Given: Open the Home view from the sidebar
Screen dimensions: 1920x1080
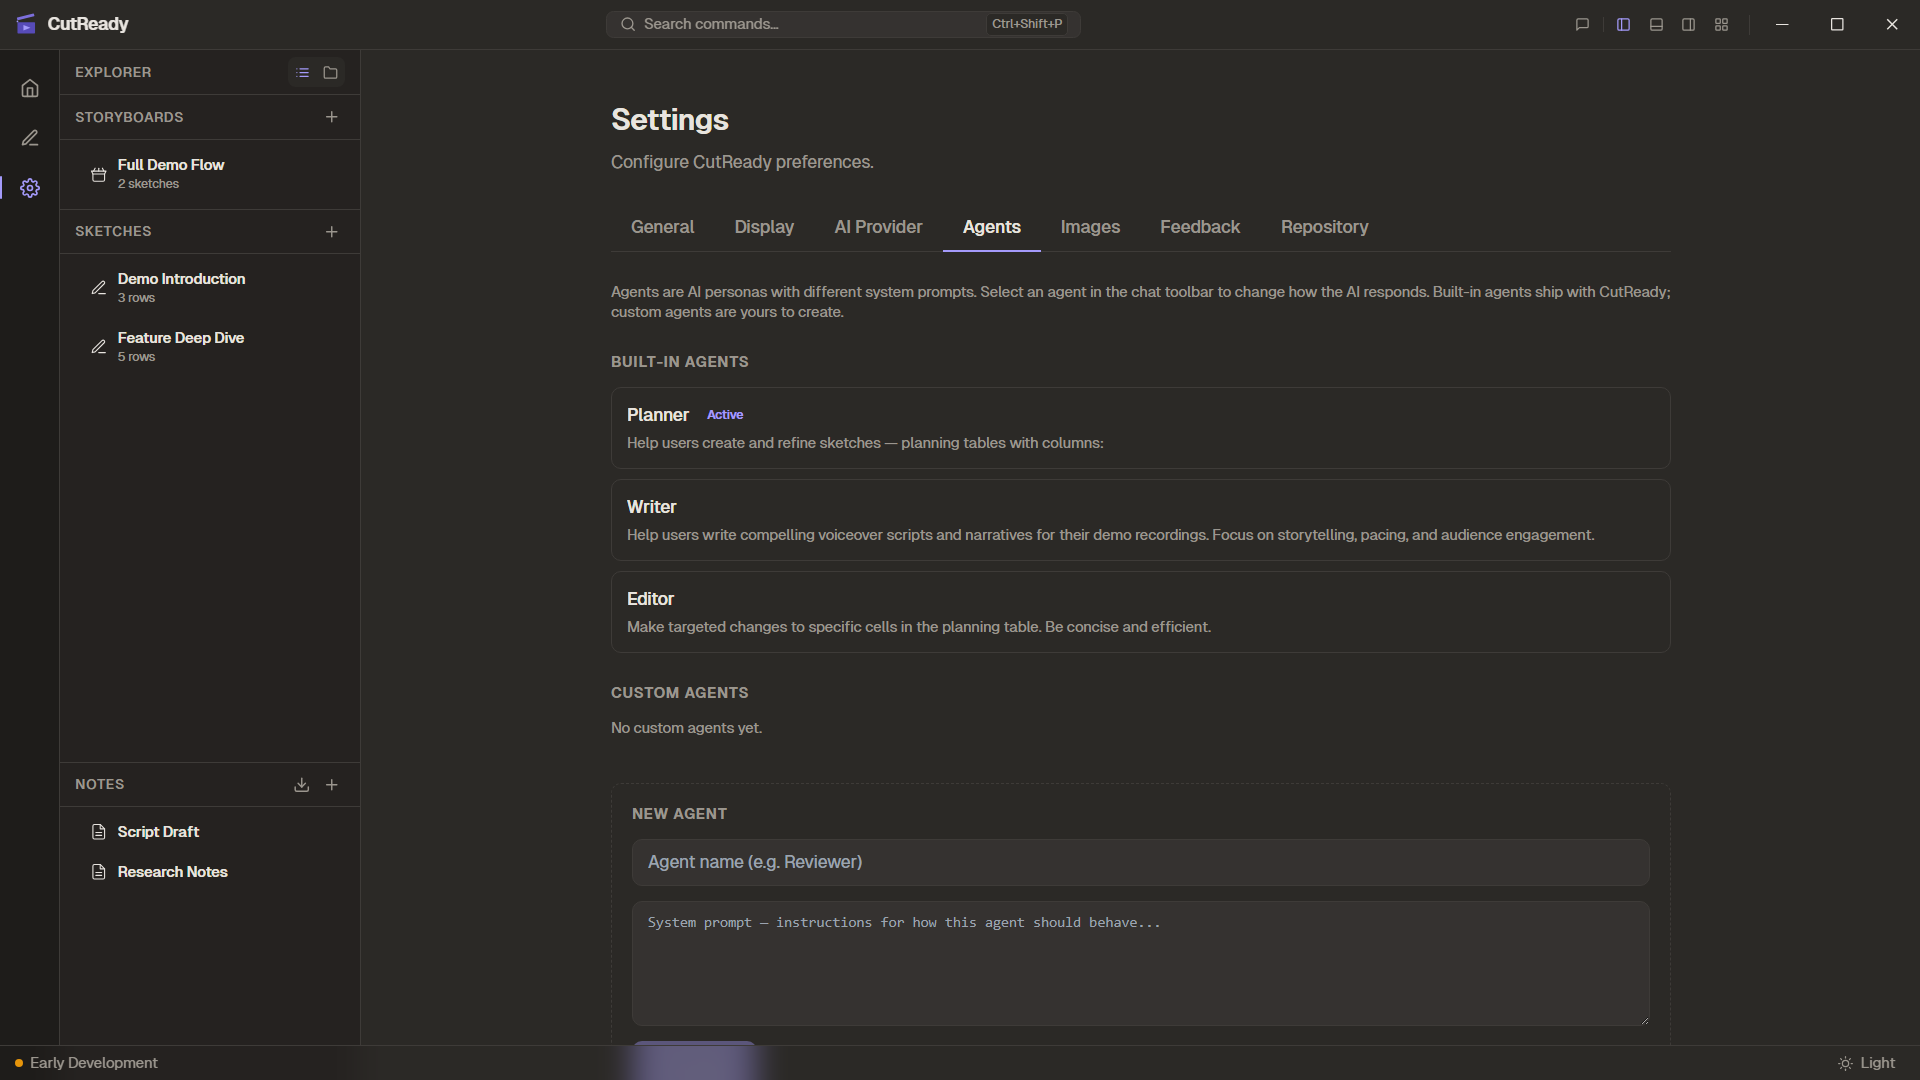Looking at the screenshot, I should pyautogui.click(x=30, y=88).
